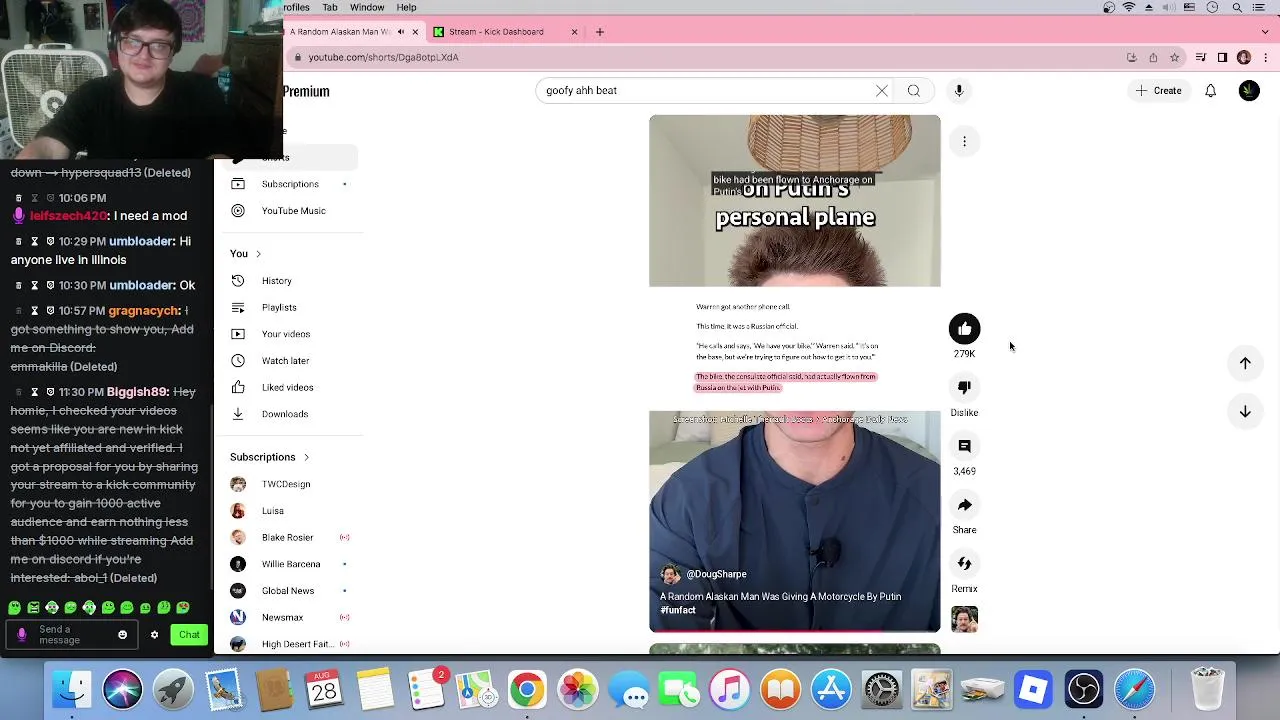
Task: Open Willie Barcena channel
Action: pyautogui.click(x=291, y=564)
